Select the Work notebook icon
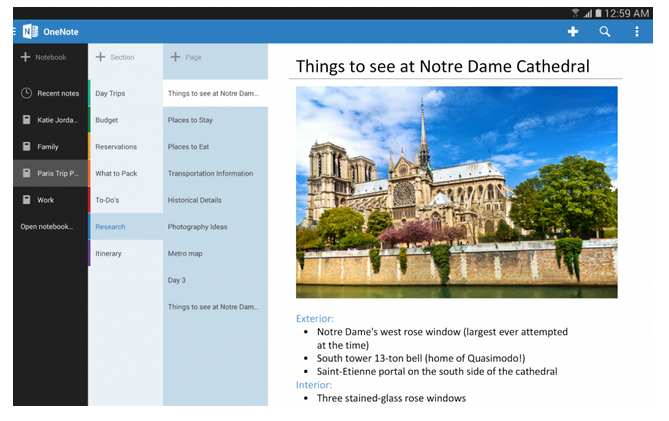This screenshot has height=421, width=669. coord(26,200)
